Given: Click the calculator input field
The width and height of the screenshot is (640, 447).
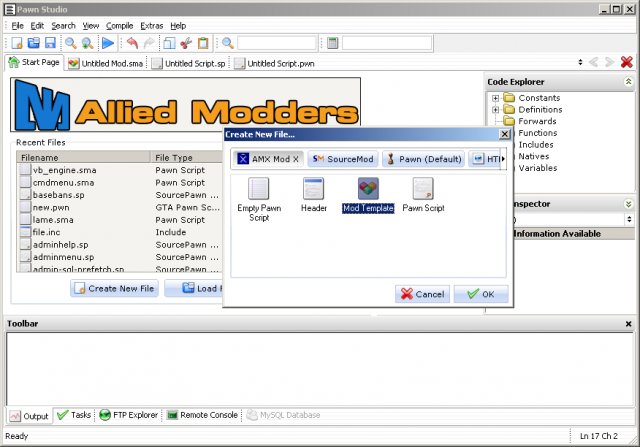Looking at the screenshot, I should pyautogui.click(x=387, y=43).
